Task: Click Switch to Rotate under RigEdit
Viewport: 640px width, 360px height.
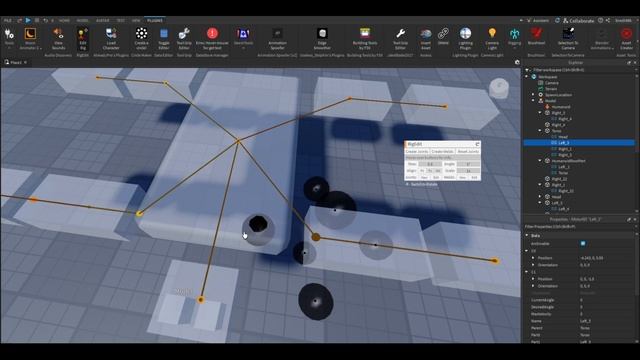Action: point(422,184)
